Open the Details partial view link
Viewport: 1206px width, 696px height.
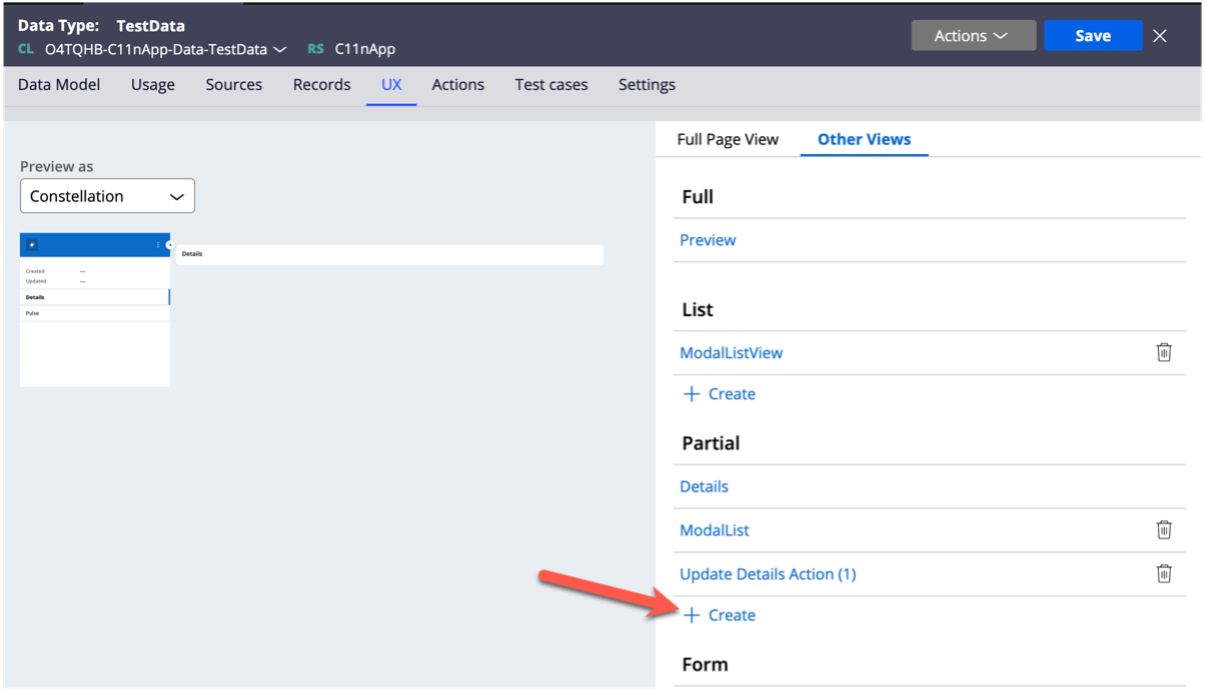pyautogui.click(x=704, y=486)
